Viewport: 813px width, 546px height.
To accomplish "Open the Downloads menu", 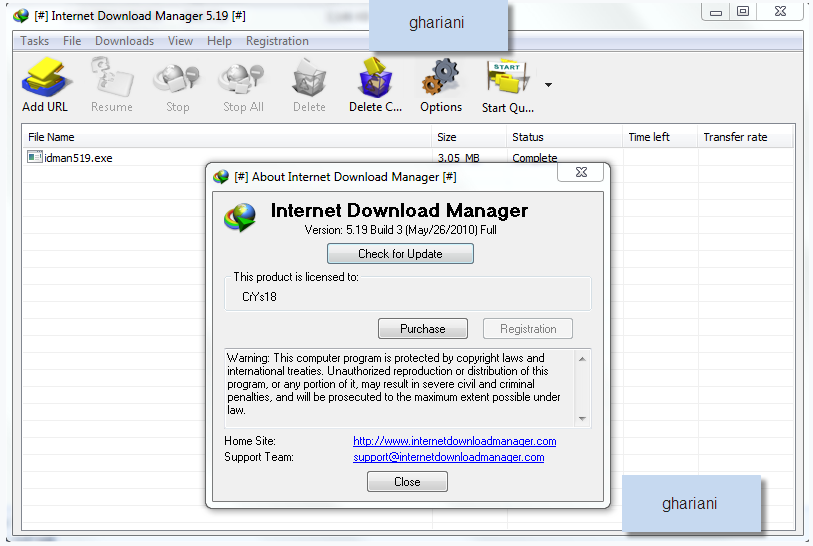I will (124, 41).
